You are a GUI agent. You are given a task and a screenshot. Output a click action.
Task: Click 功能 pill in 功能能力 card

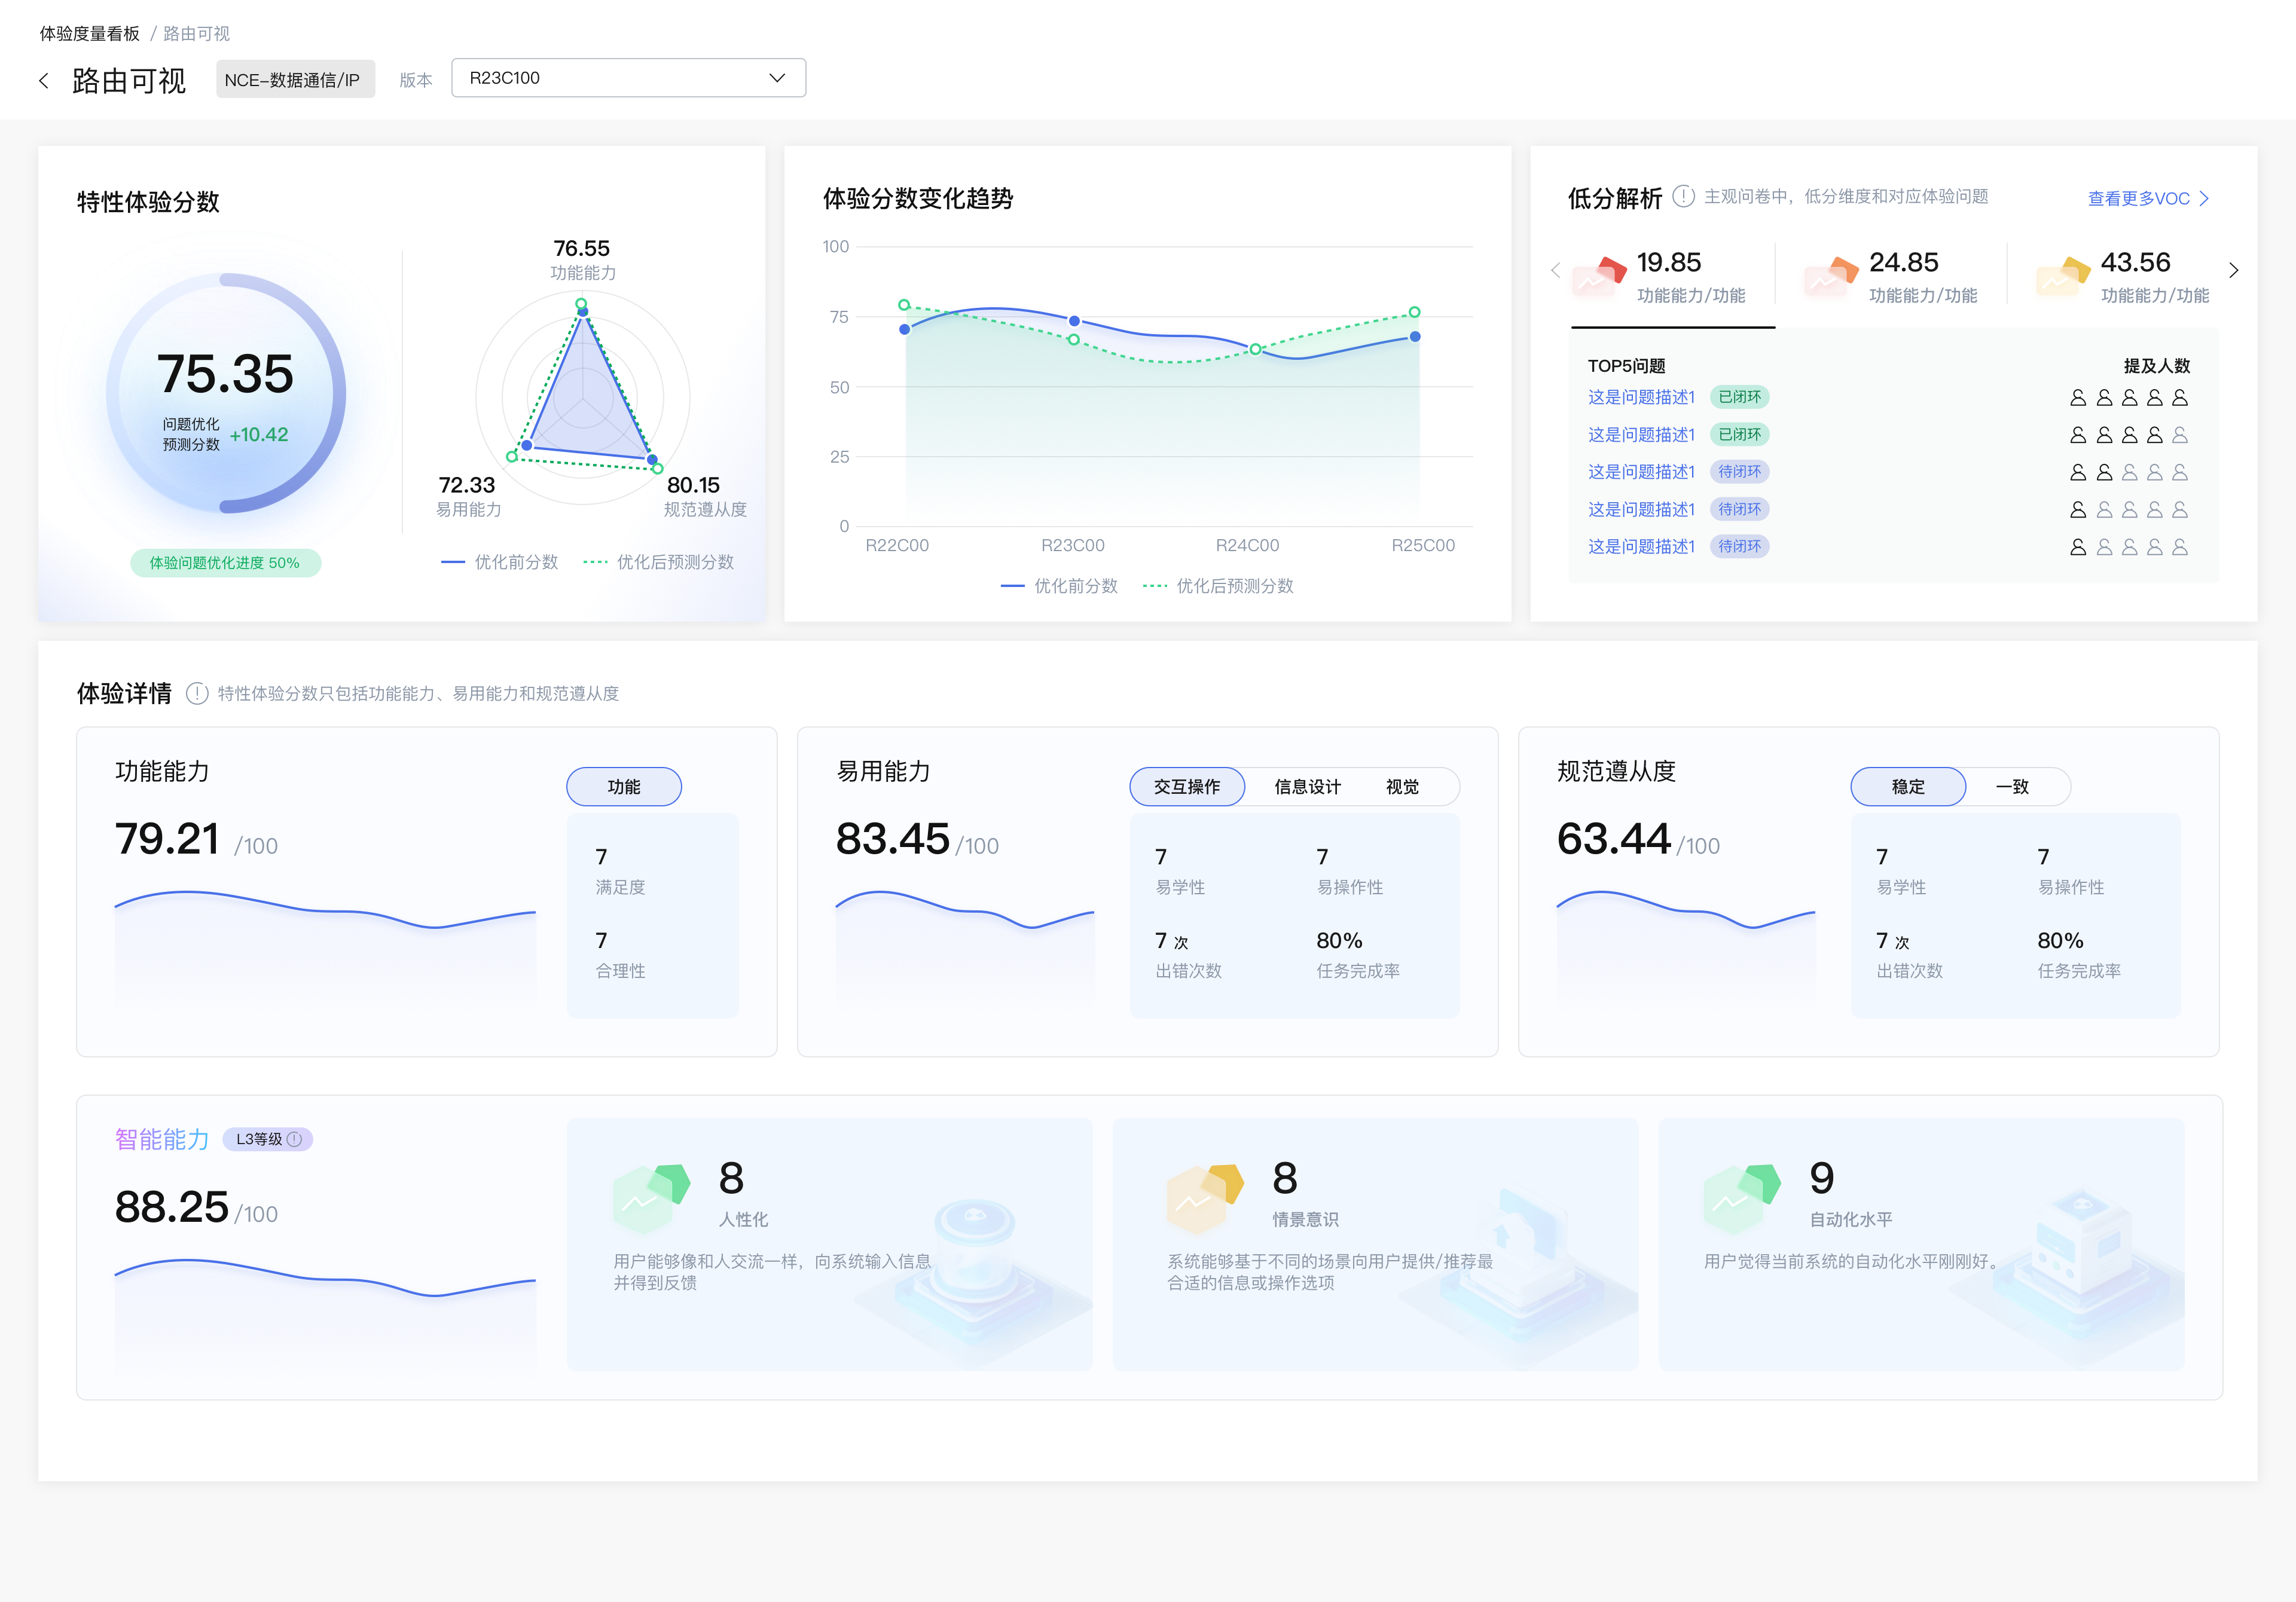tap(624, 786)
